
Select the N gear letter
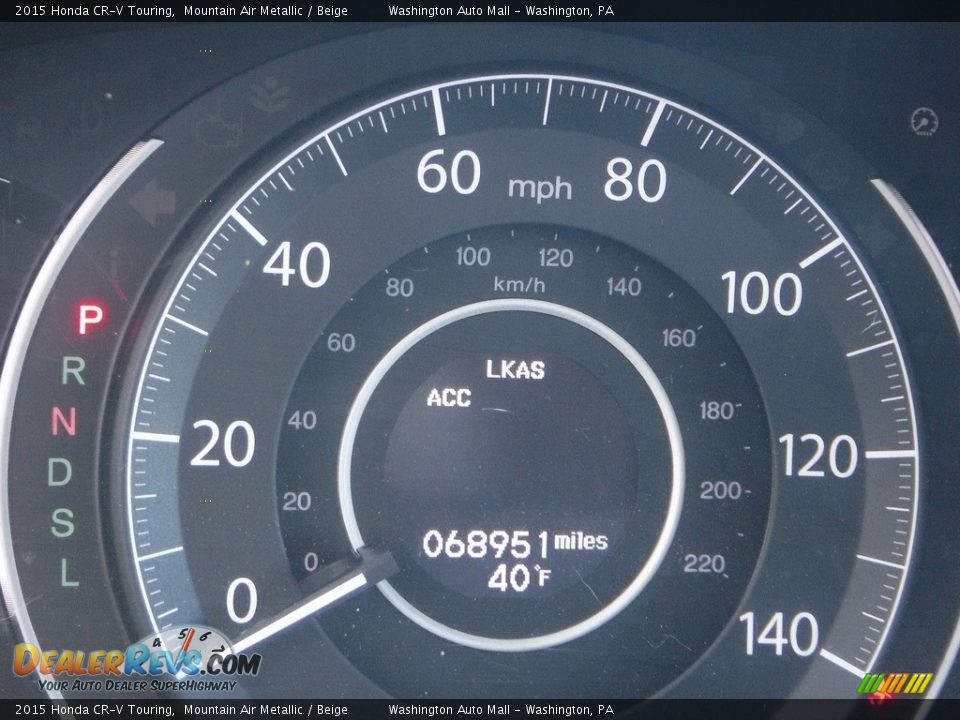pos(64,421)
